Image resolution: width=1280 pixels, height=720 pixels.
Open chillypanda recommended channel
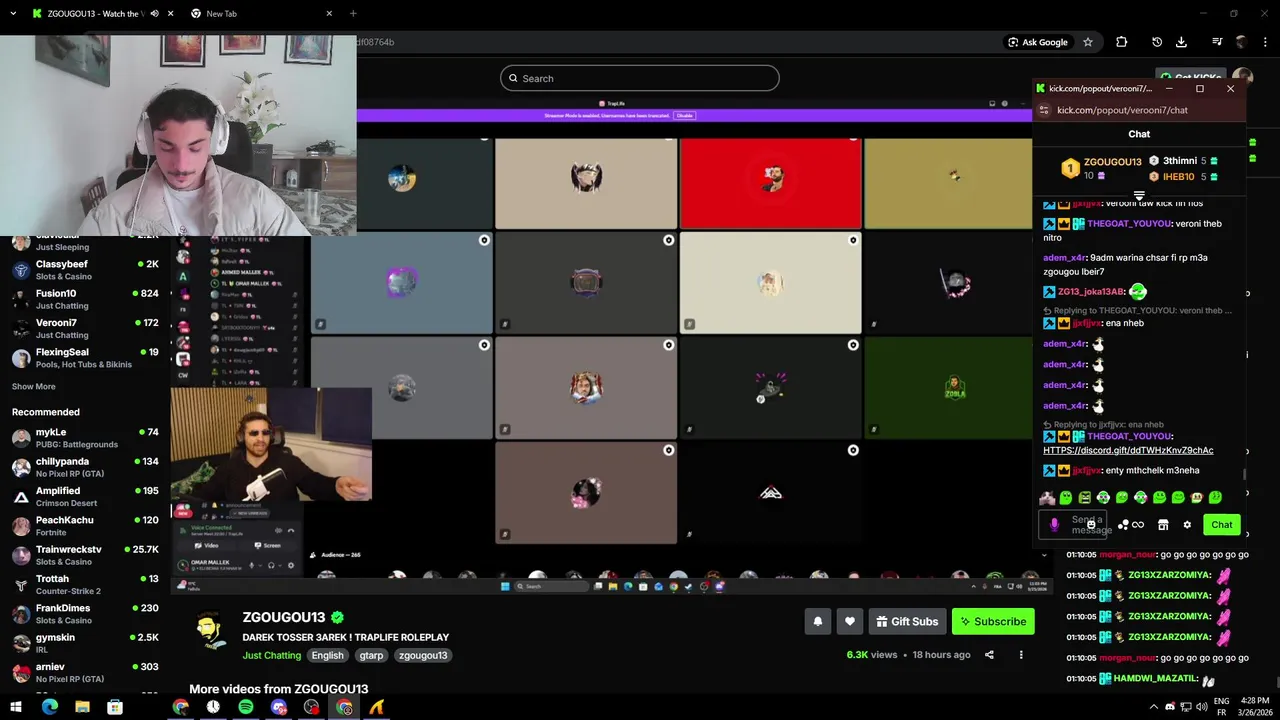[x=85, y=467]
